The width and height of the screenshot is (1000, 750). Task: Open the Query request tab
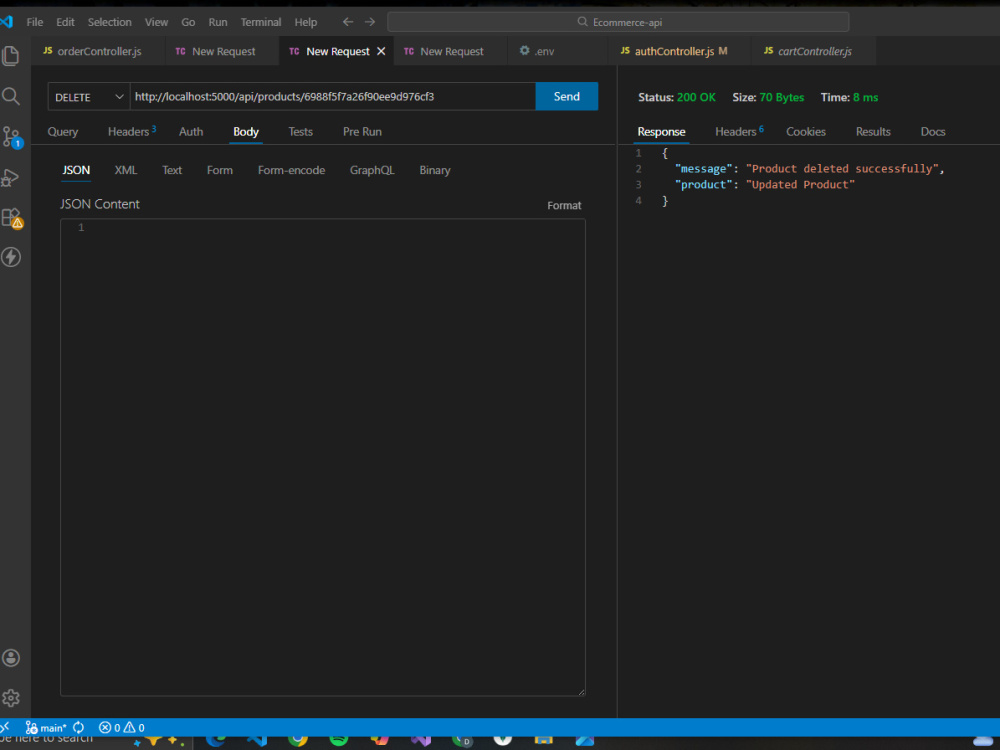(x=62, y=131)
